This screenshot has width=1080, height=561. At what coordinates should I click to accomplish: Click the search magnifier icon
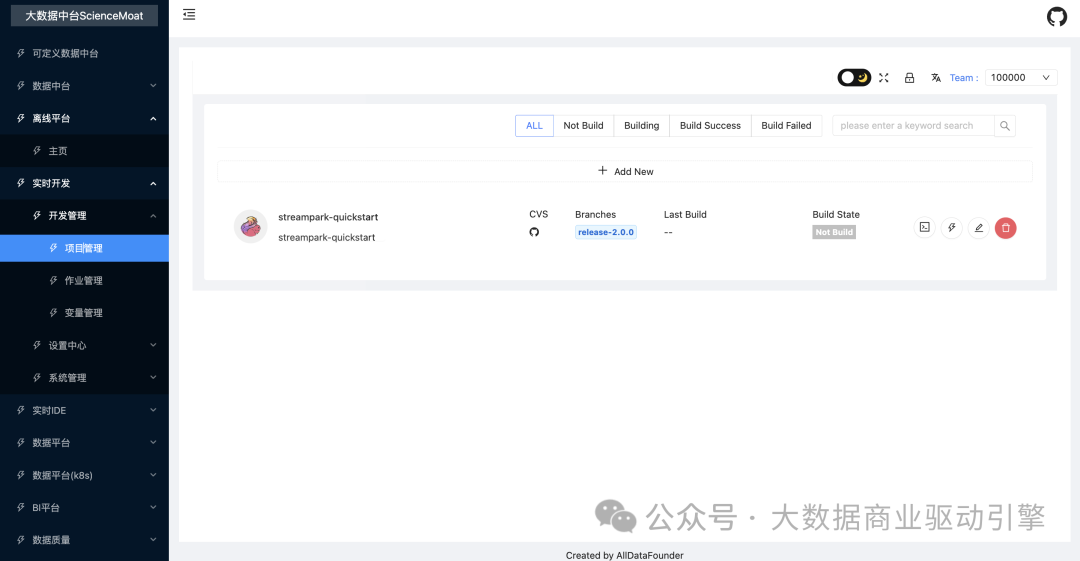(1006, 126)
